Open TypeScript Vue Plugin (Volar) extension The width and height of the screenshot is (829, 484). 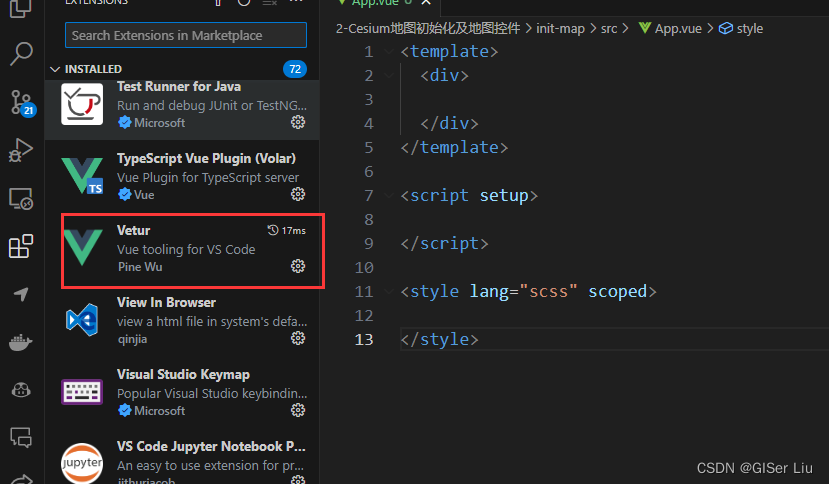(x=182, y=177)
